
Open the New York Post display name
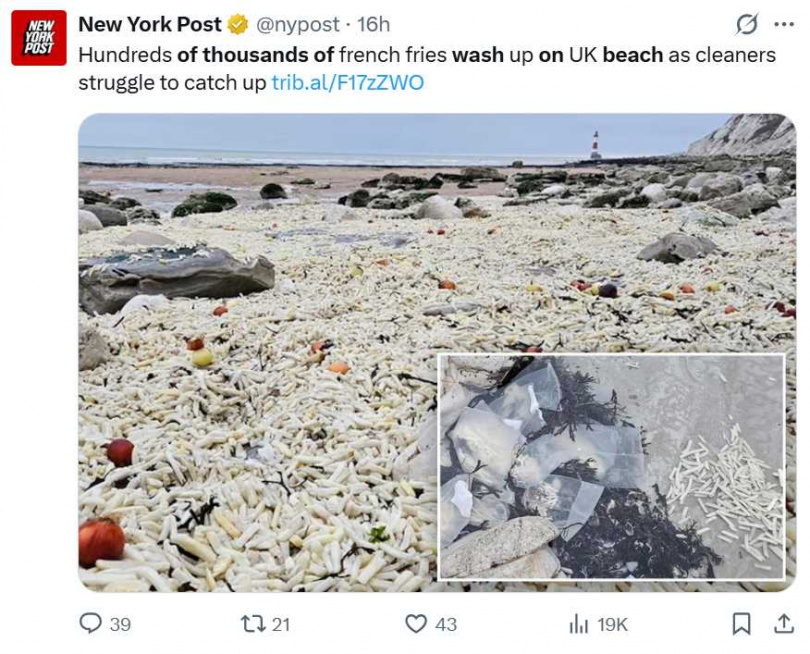(150, 24)
